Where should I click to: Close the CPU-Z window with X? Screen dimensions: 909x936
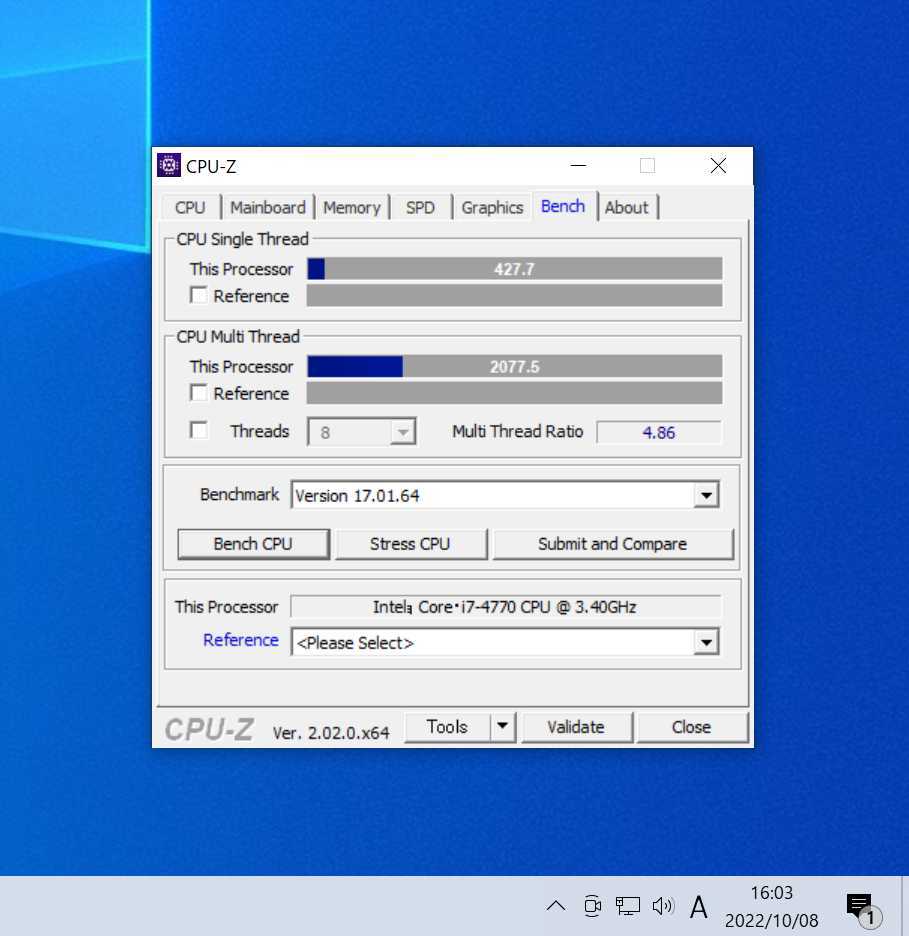click(718, 165)
